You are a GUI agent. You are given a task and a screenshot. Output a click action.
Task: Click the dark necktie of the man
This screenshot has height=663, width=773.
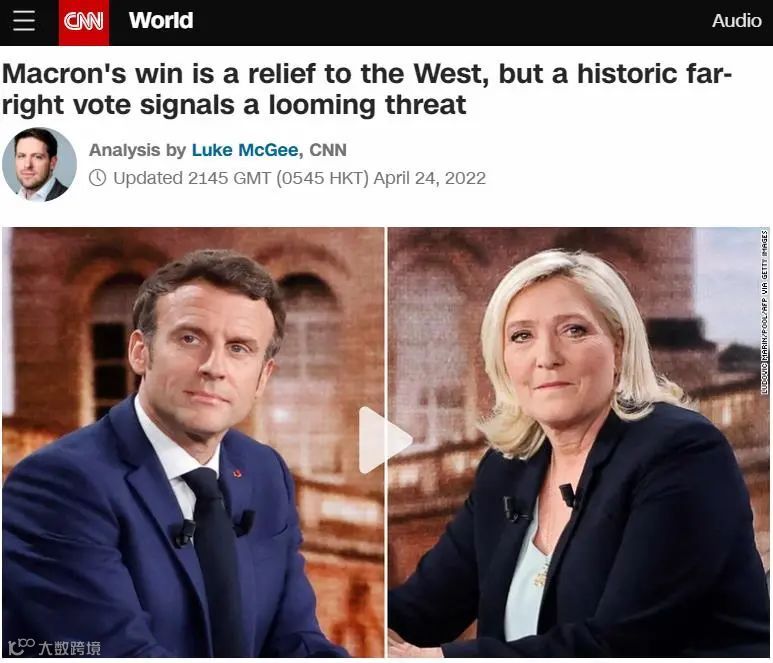(x=217, y=557)
